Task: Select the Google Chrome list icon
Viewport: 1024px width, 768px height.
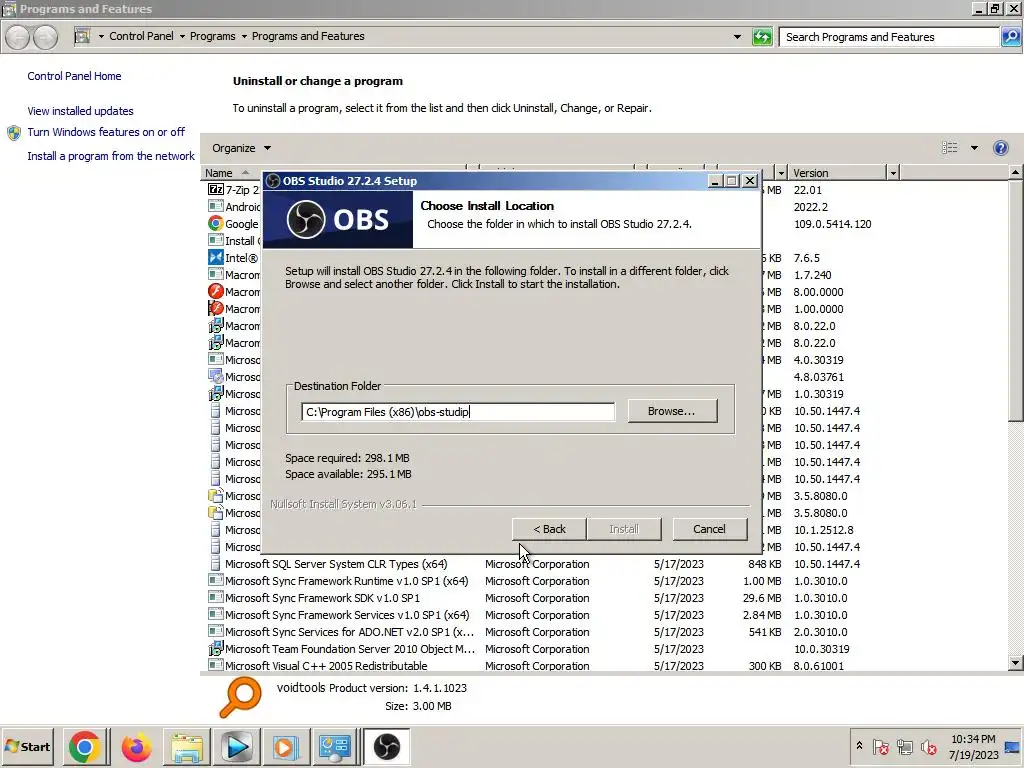Action: point(216,223)
